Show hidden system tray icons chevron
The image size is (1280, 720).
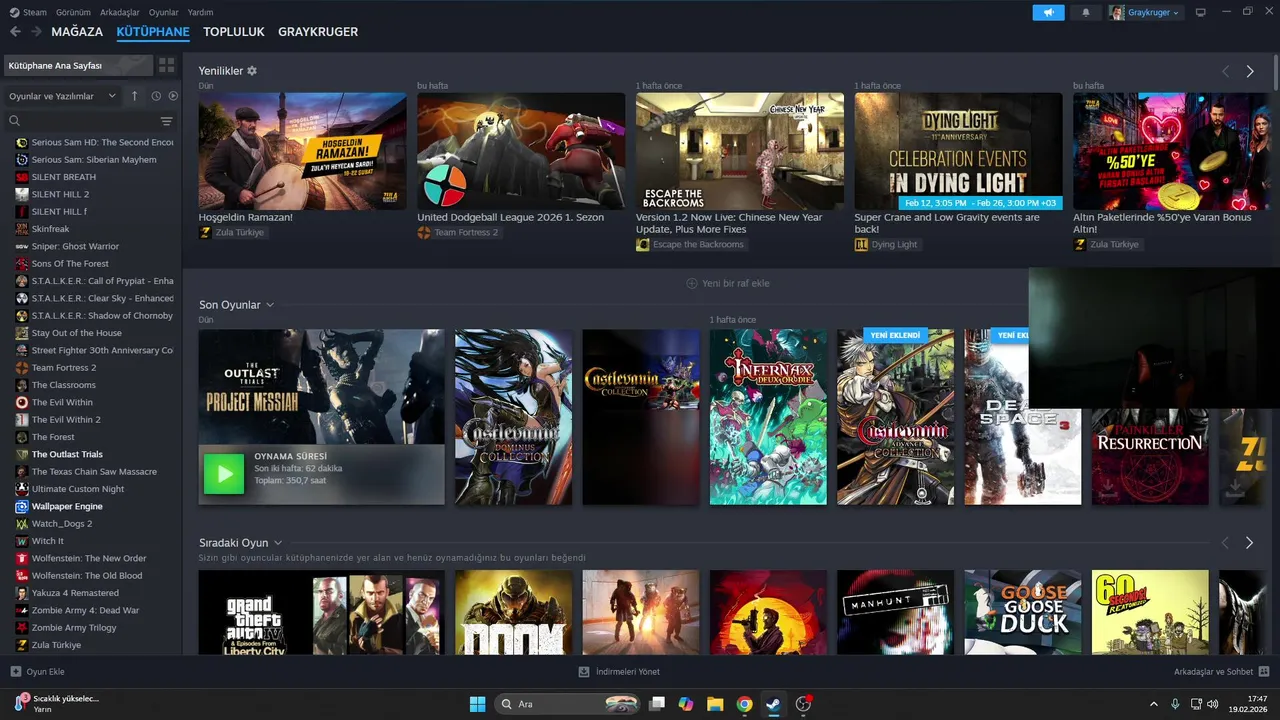[x=1154, y=704]
